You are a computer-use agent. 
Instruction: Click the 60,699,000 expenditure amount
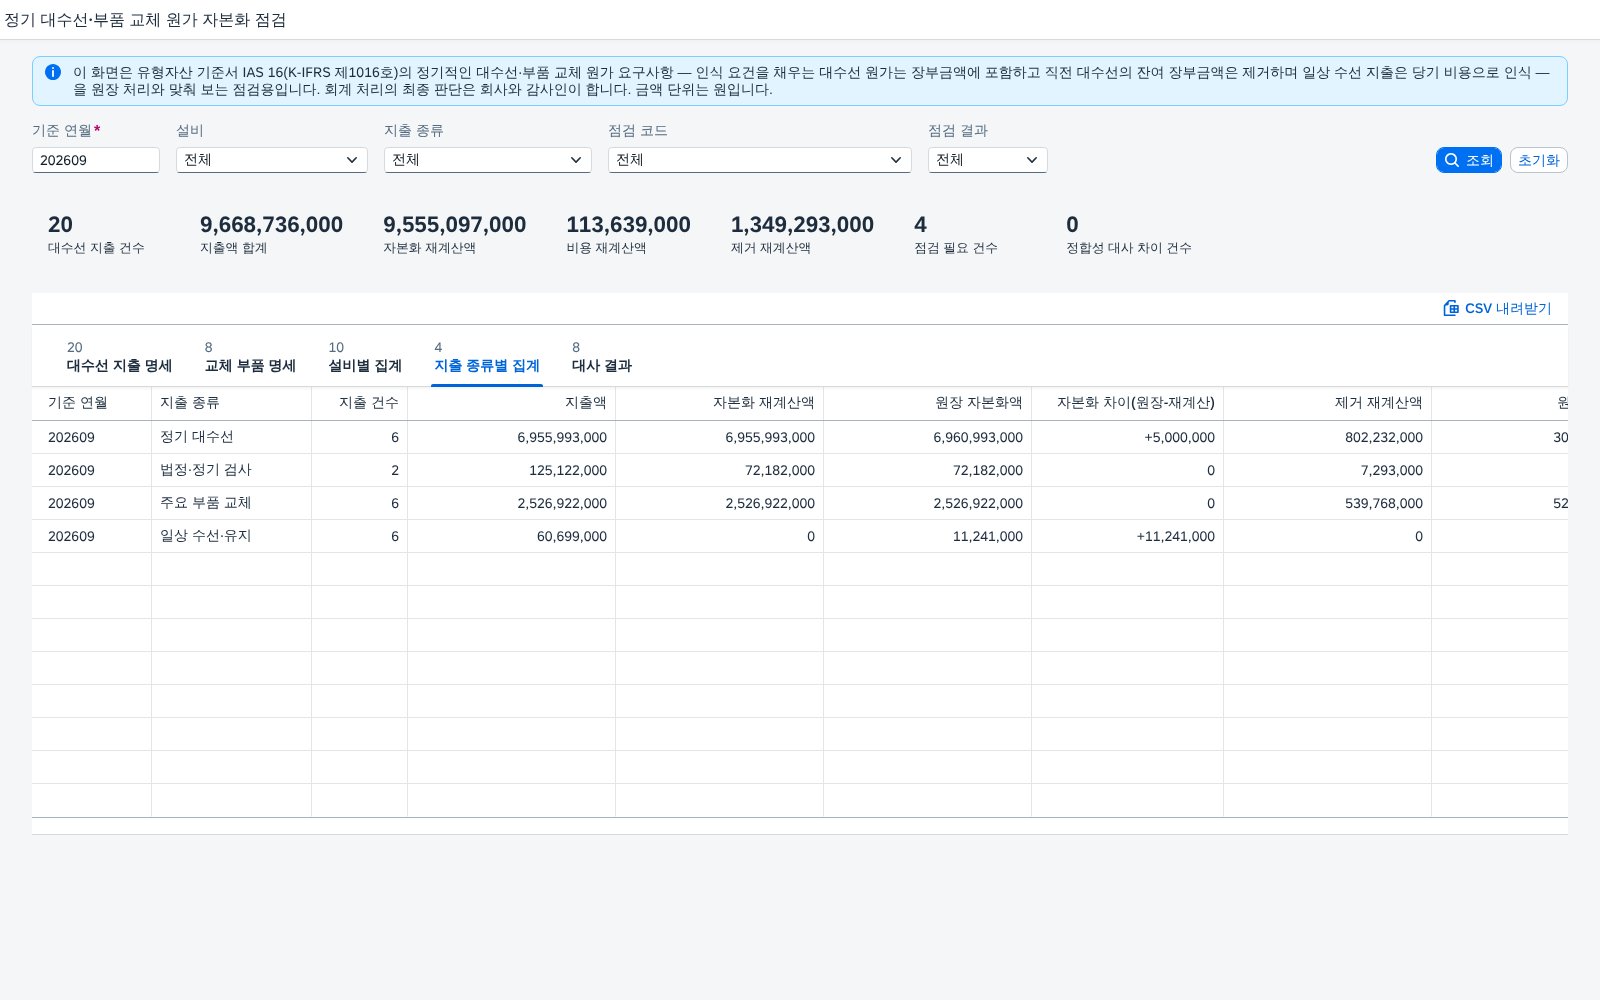point(572,536)
